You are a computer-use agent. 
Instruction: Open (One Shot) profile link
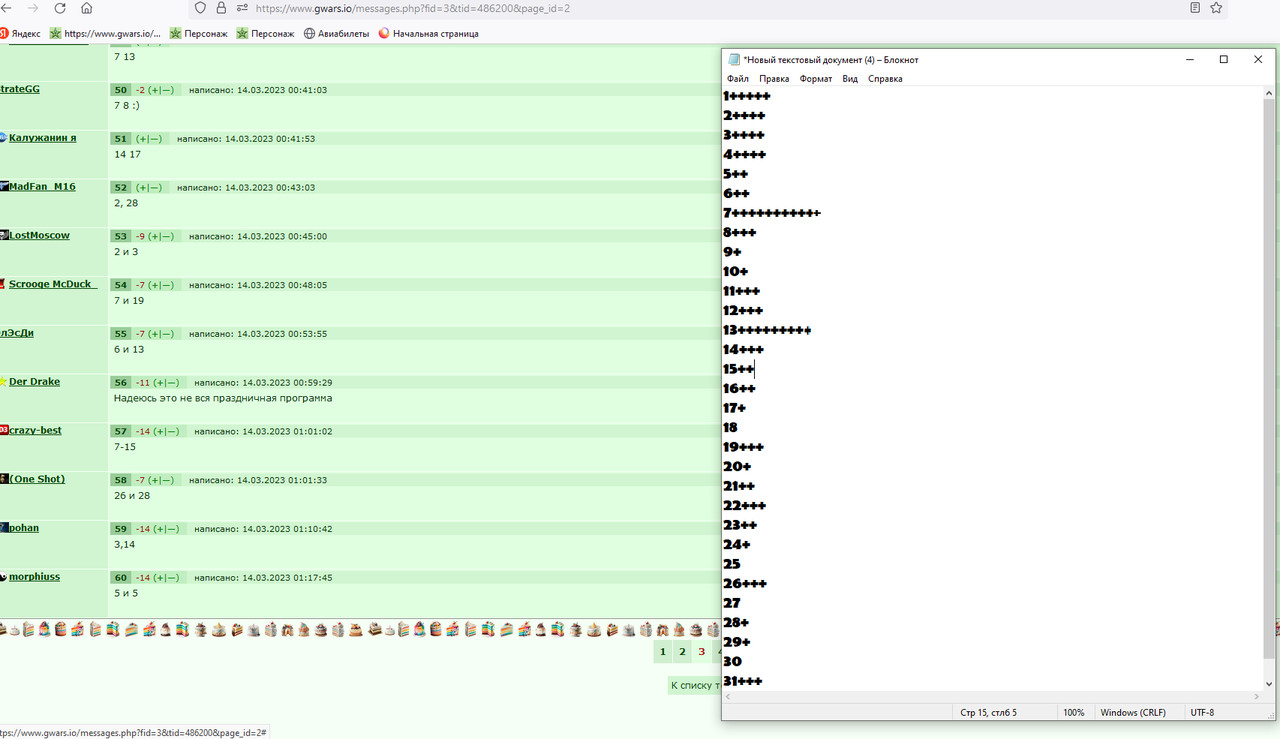coord(37,479)
